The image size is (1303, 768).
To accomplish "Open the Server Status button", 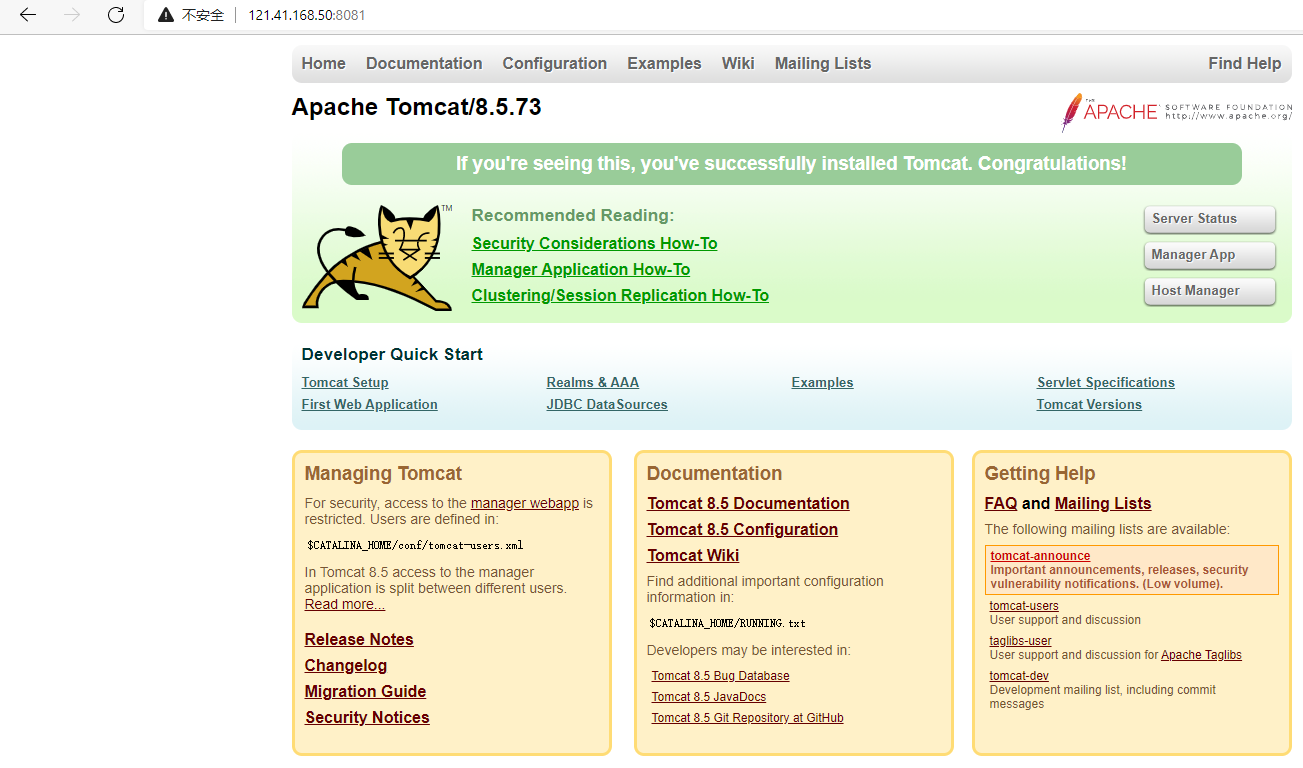I will point(1210,219).
